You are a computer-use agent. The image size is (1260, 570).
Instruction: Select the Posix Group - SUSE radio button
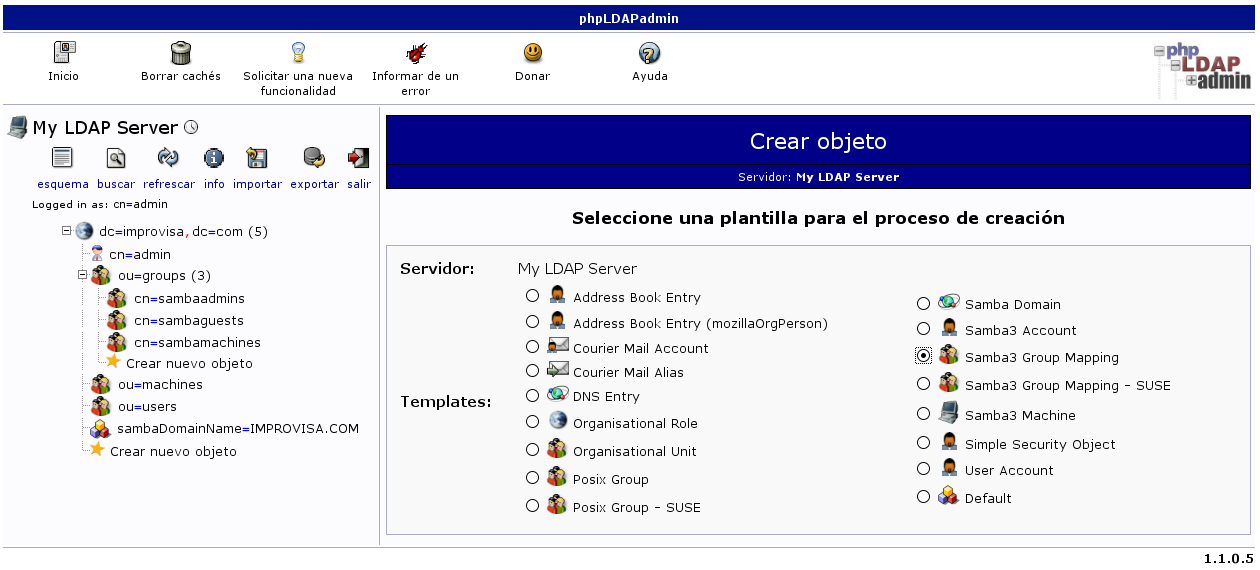532,505
